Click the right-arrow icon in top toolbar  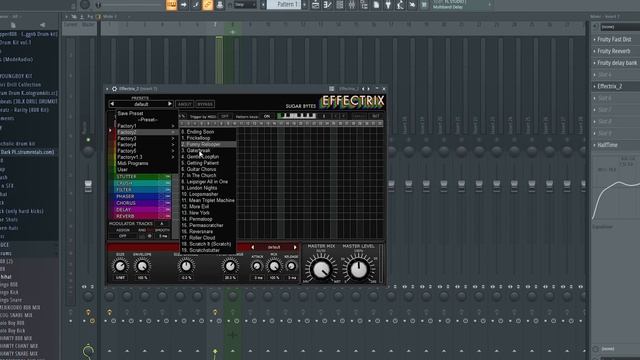click(x=184, y=5)
